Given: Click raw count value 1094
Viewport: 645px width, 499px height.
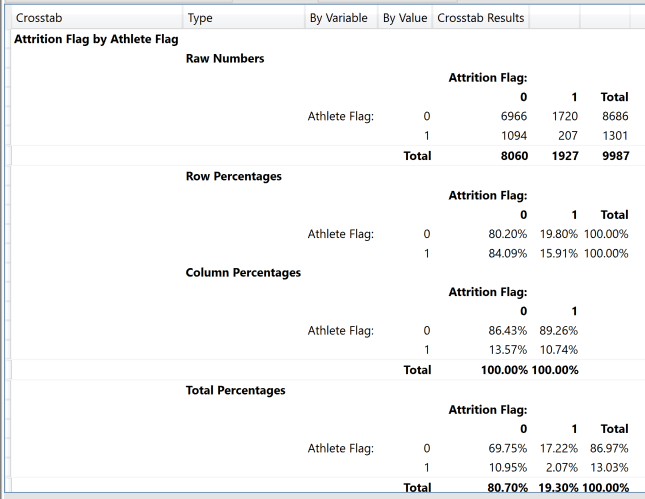Looking at the screenshot, I should tap(514, 135).
